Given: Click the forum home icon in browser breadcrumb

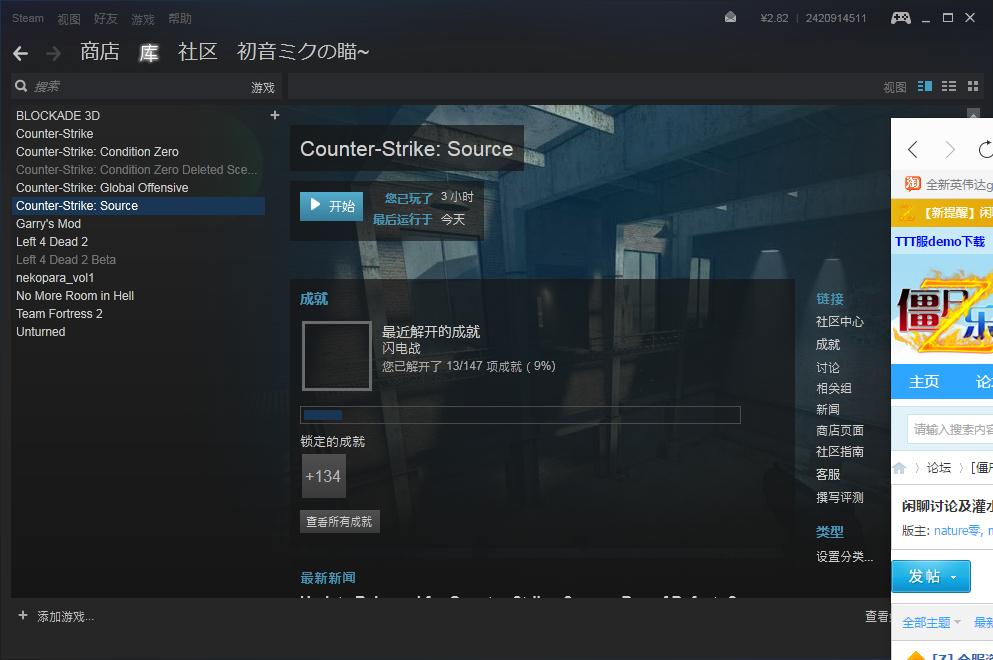Looking at the screenshot, I should pyautogui.click(x=899, y=468).
